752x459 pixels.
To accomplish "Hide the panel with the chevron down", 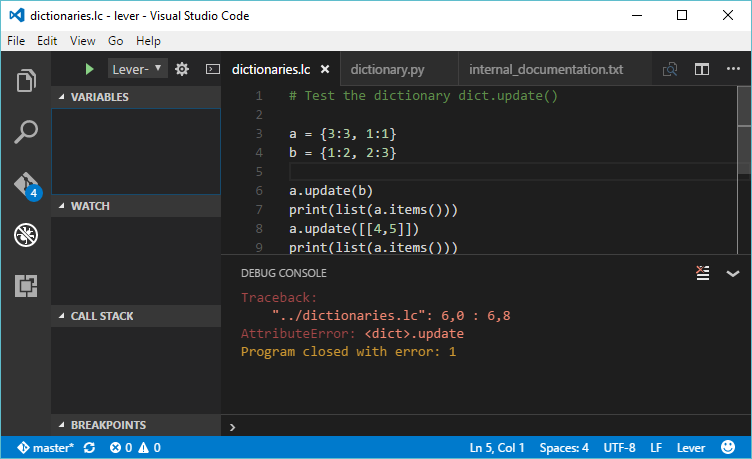I will tap(733, 273).
